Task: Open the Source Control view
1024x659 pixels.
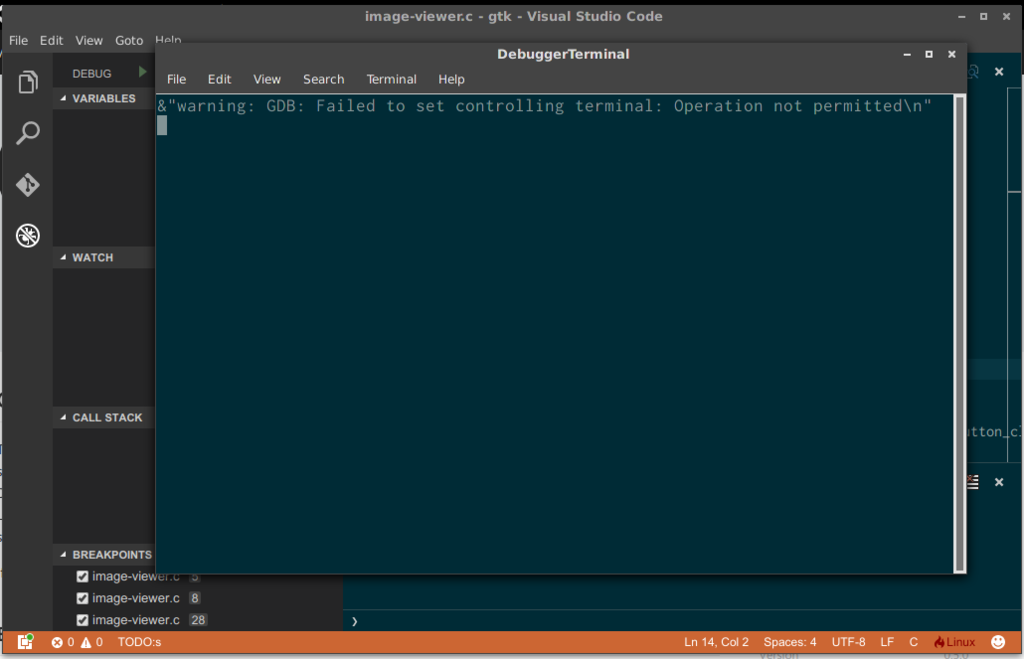Action: [x=27, y=185]
